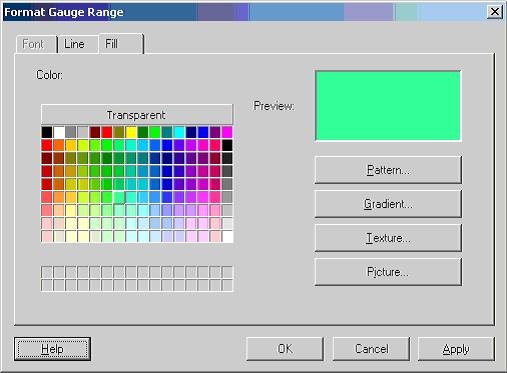The width and height of the screenshot is (507, 373).
Task: Apply the fill changes
Action: (x=456, y=349)
